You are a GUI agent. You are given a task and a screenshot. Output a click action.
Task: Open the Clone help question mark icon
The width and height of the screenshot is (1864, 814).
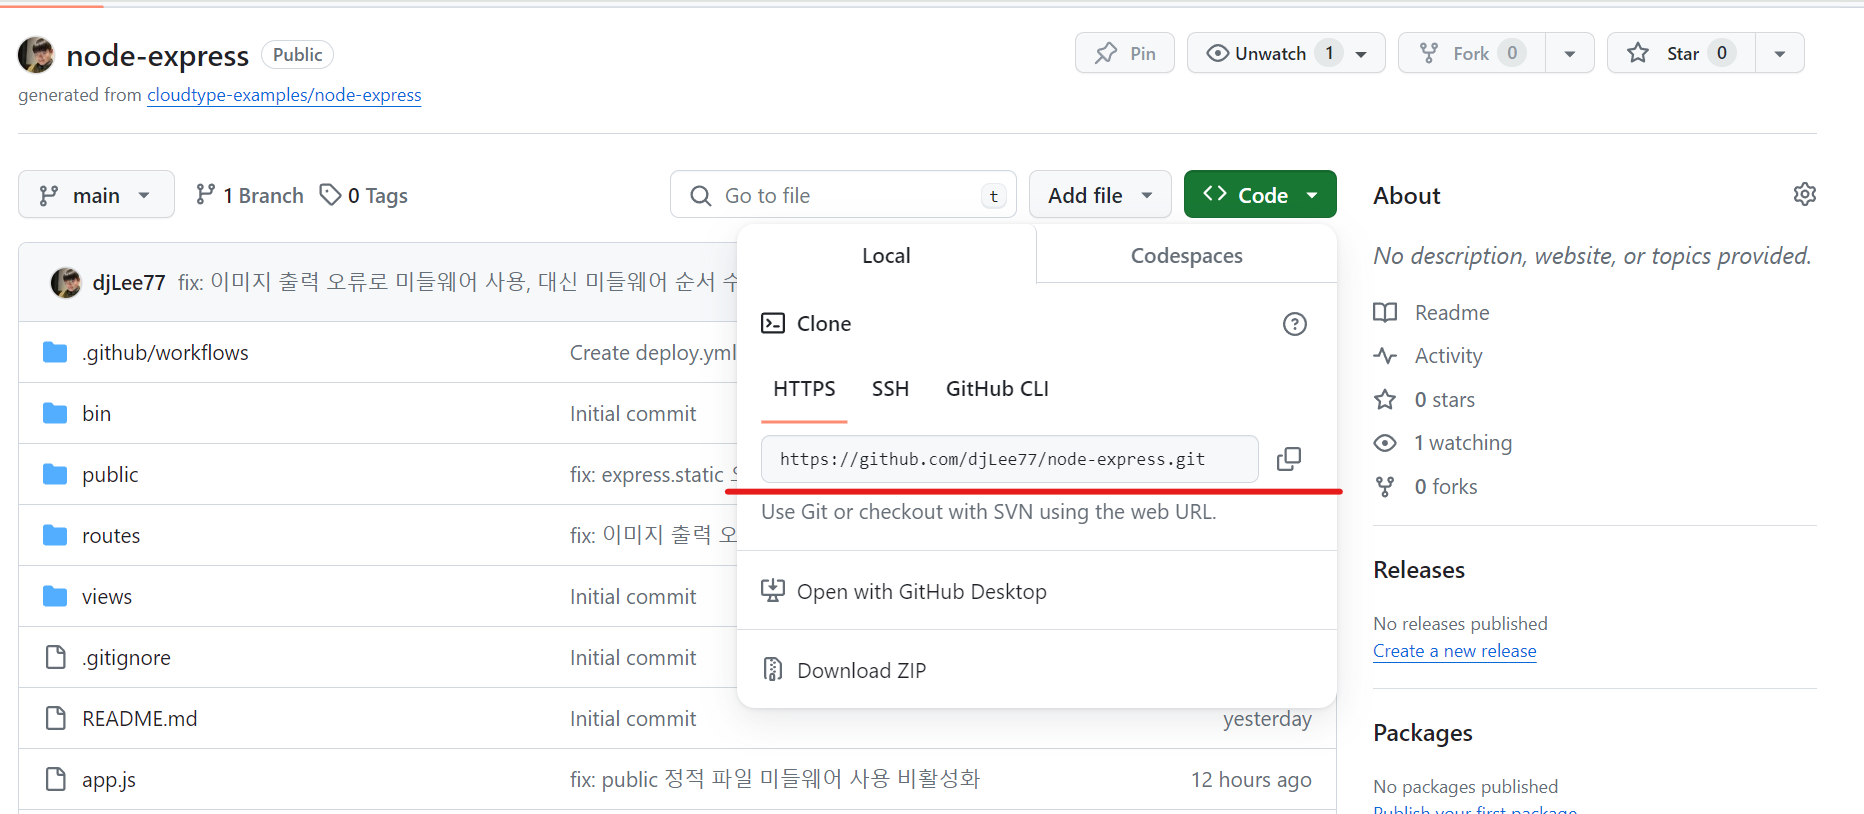1295,324
